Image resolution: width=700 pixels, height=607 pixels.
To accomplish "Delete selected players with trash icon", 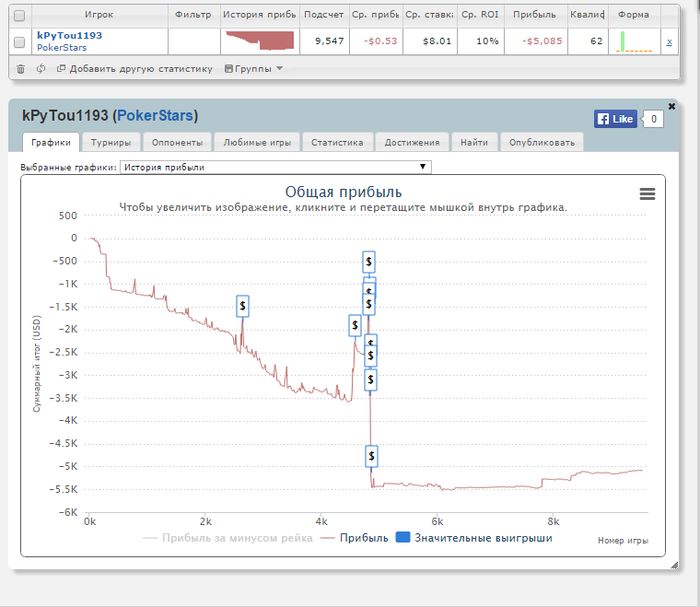I will (21, 69).
